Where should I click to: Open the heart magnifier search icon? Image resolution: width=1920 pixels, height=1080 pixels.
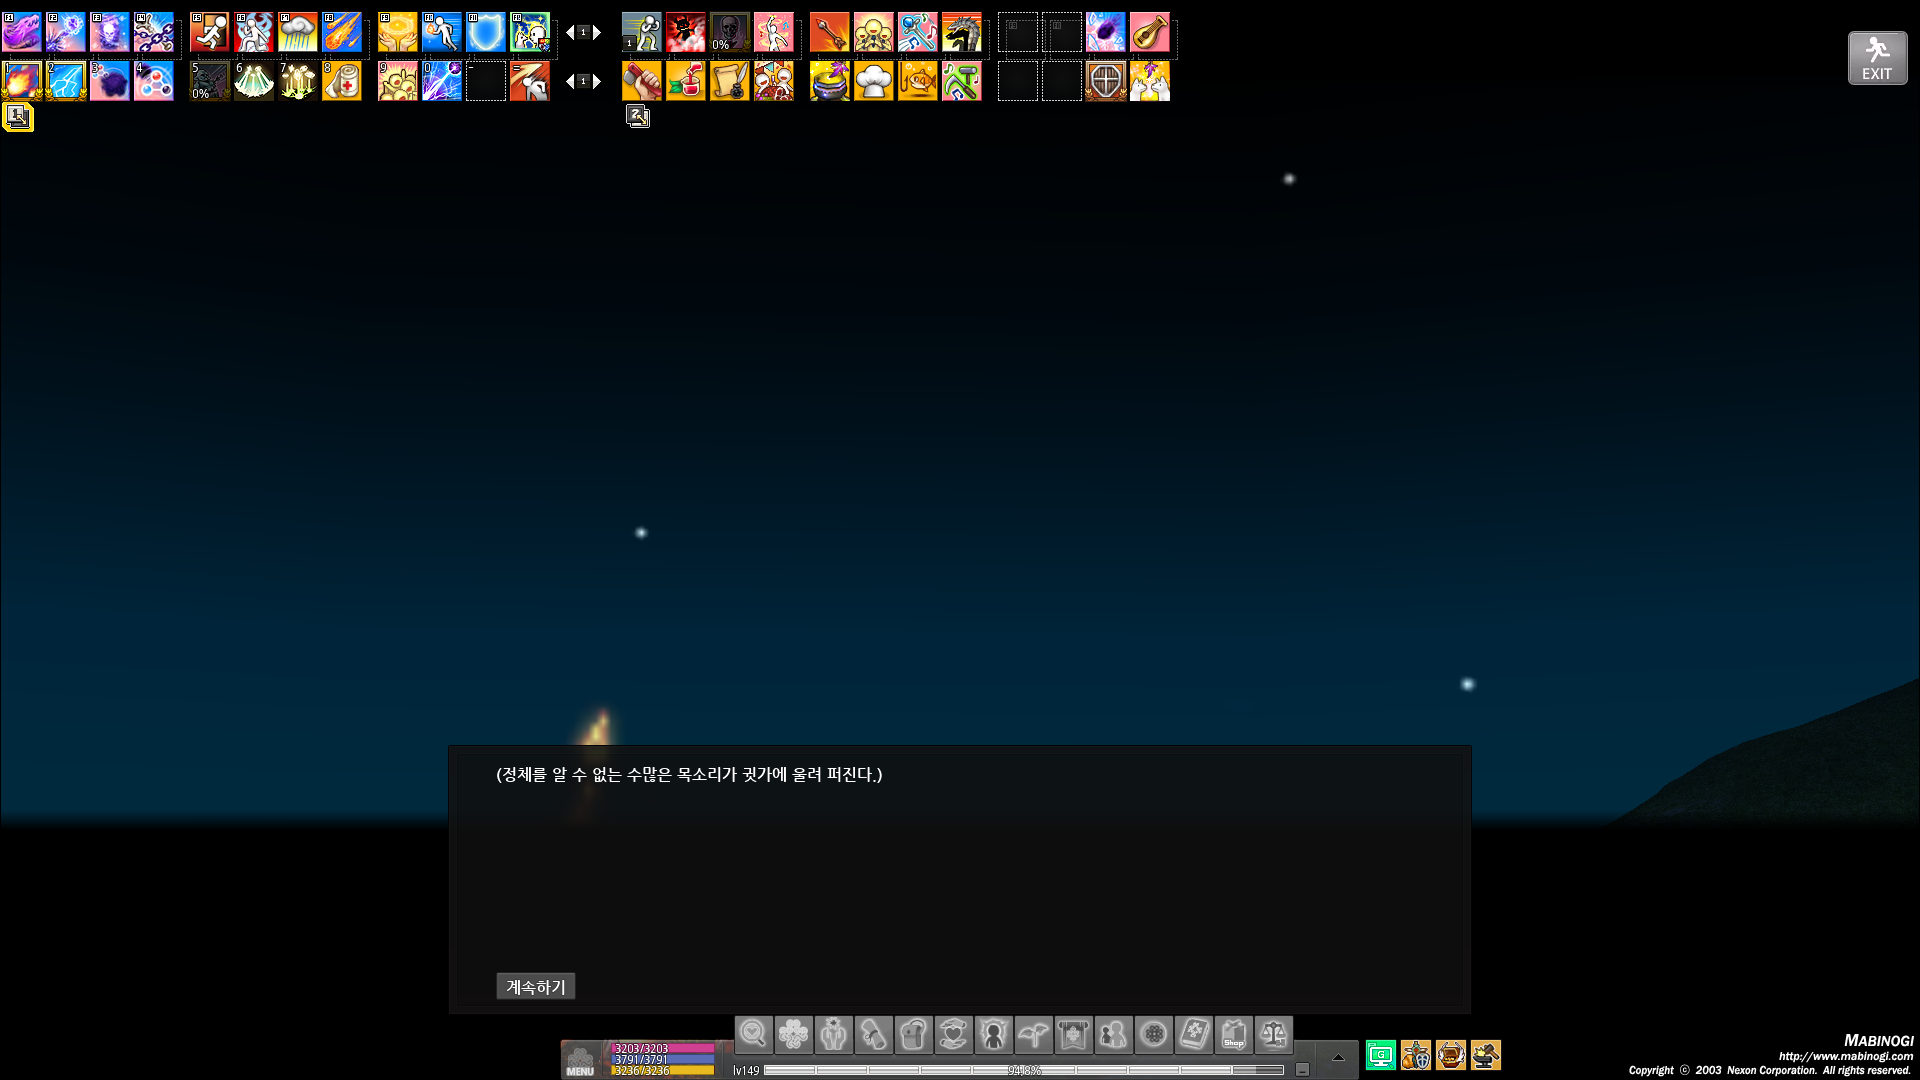click(754, 1034)
